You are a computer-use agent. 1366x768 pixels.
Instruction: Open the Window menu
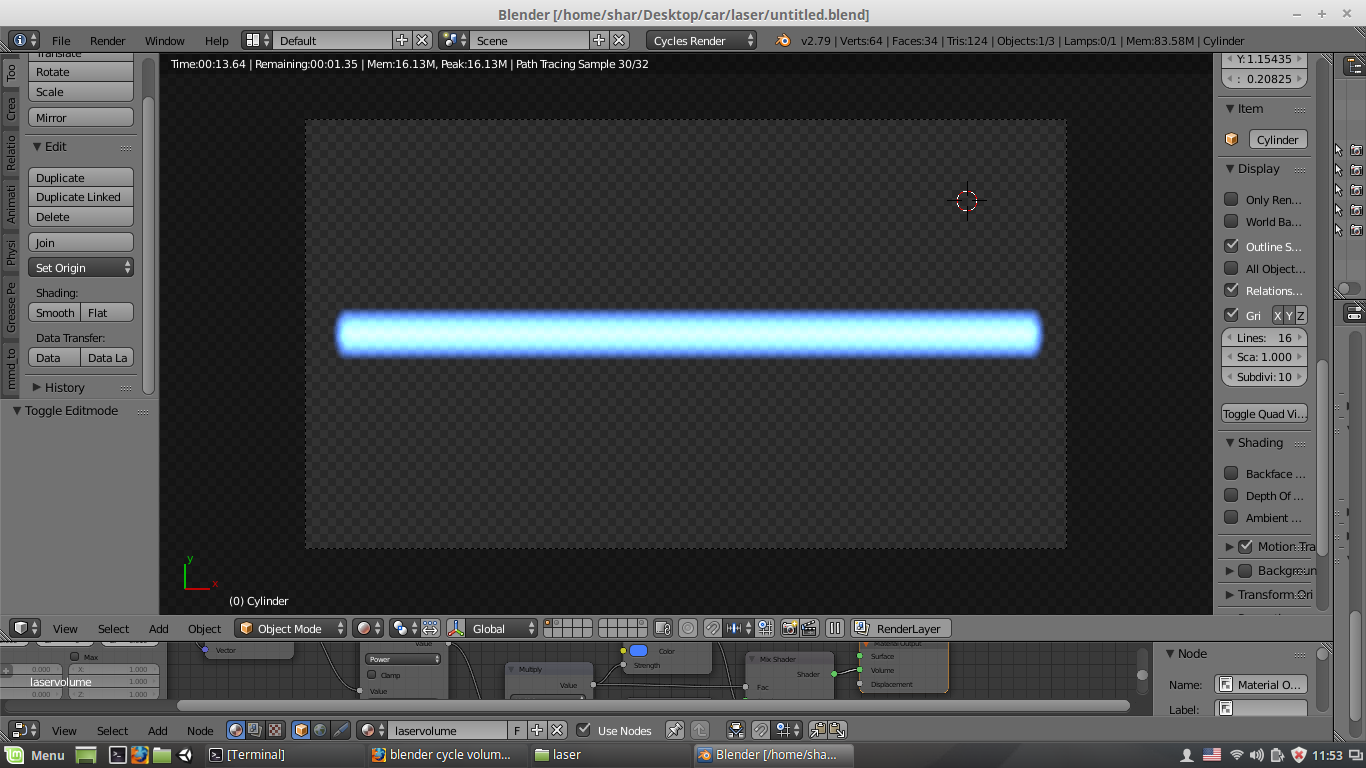coord(165,41)
